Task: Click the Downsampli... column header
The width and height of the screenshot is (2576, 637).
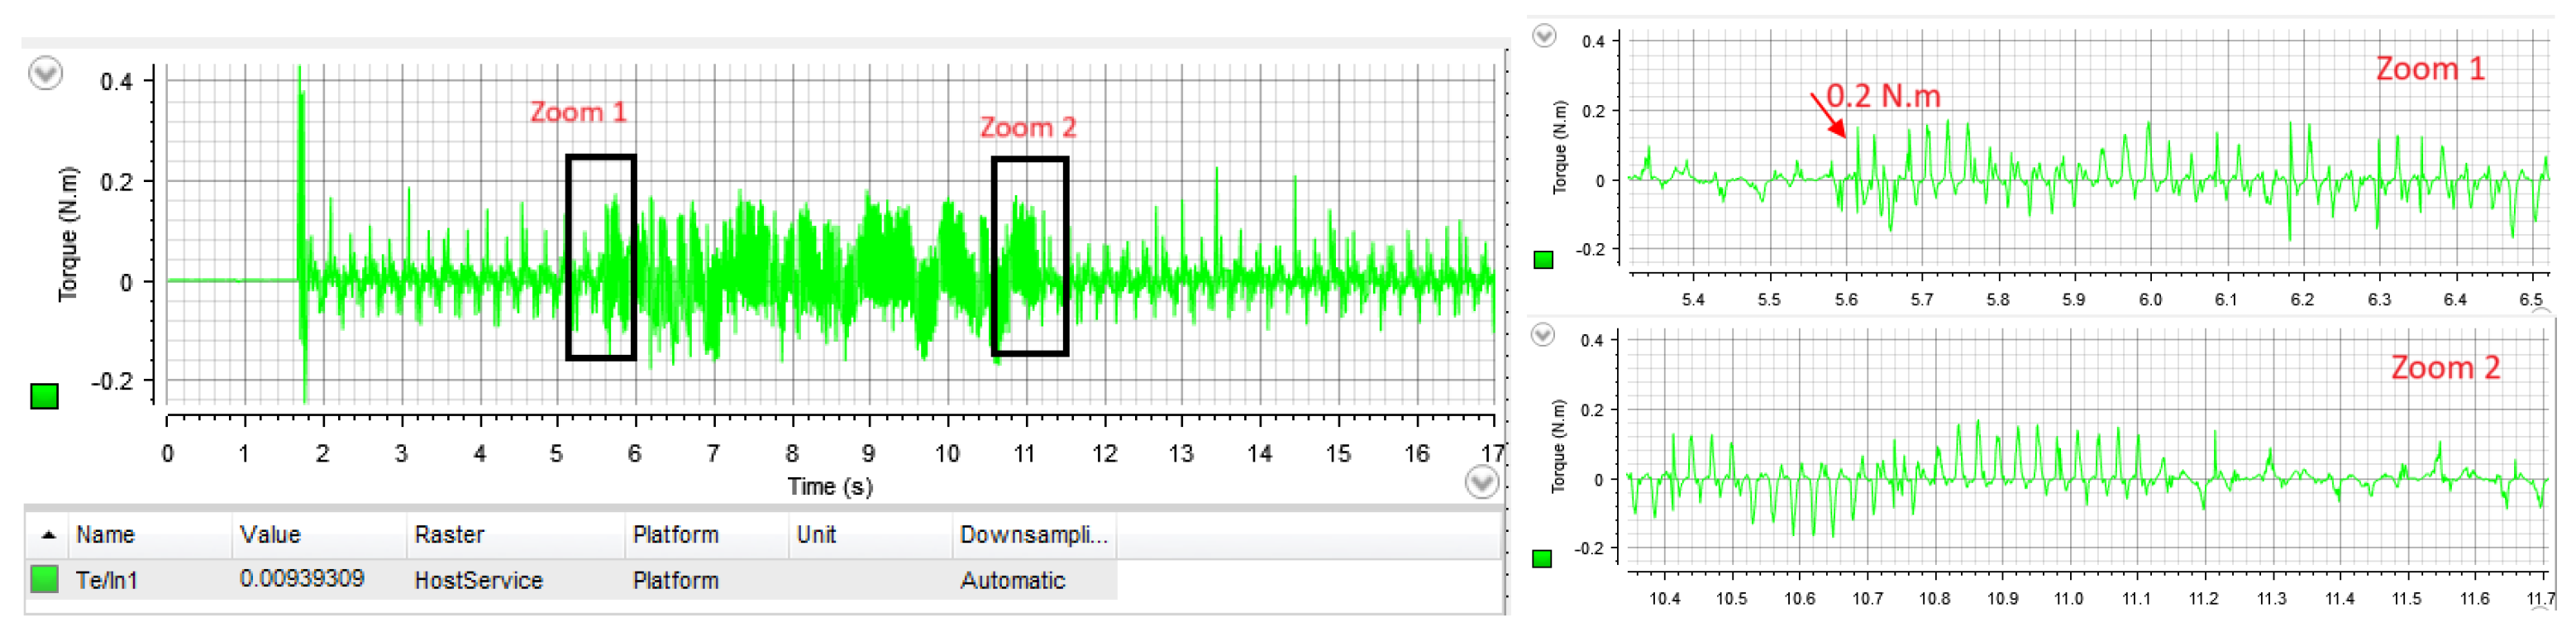Action: 1033,535
